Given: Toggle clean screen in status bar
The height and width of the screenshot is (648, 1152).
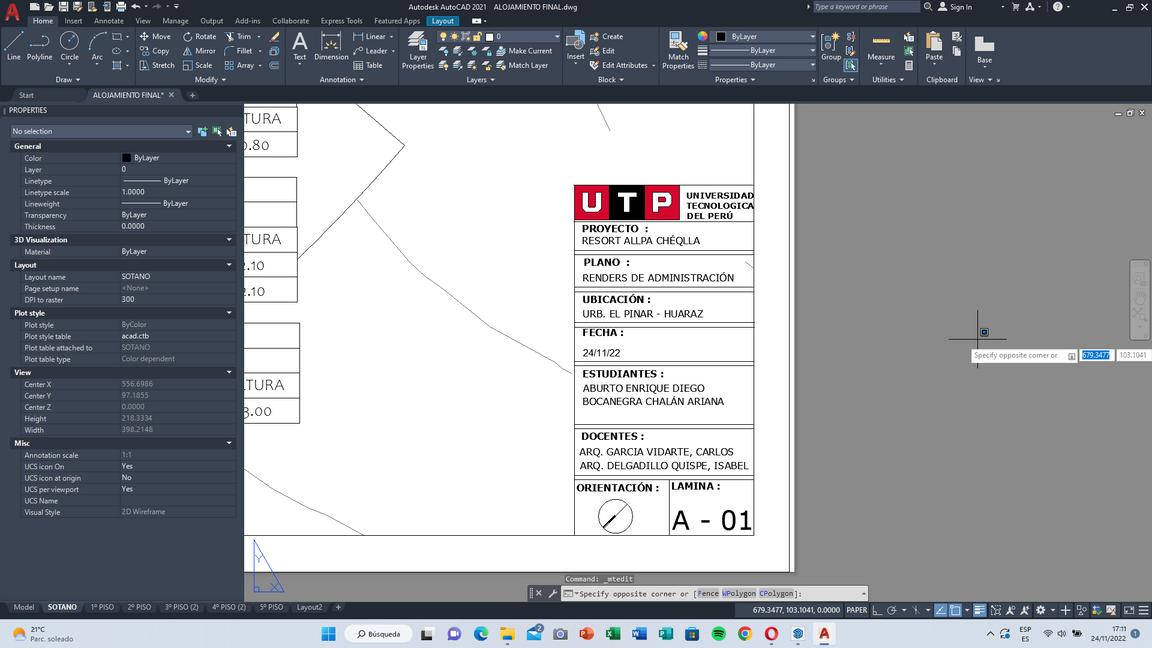Looking at the screenshot, I should point(1129,610).
